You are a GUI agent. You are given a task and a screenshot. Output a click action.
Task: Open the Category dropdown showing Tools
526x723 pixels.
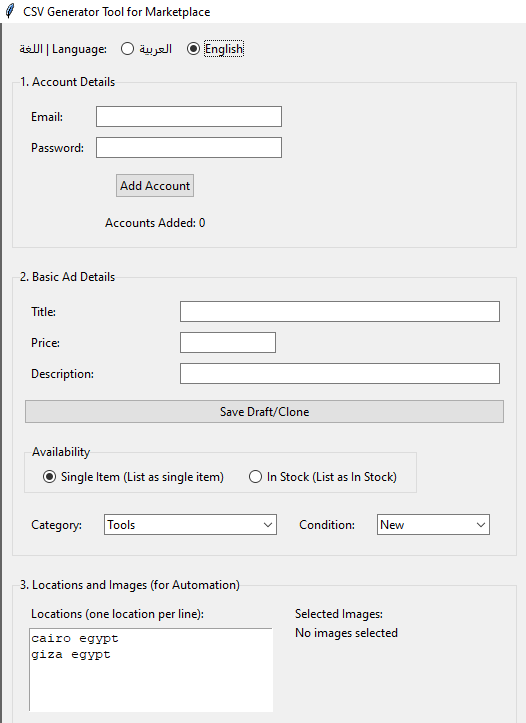pos(190,525)
